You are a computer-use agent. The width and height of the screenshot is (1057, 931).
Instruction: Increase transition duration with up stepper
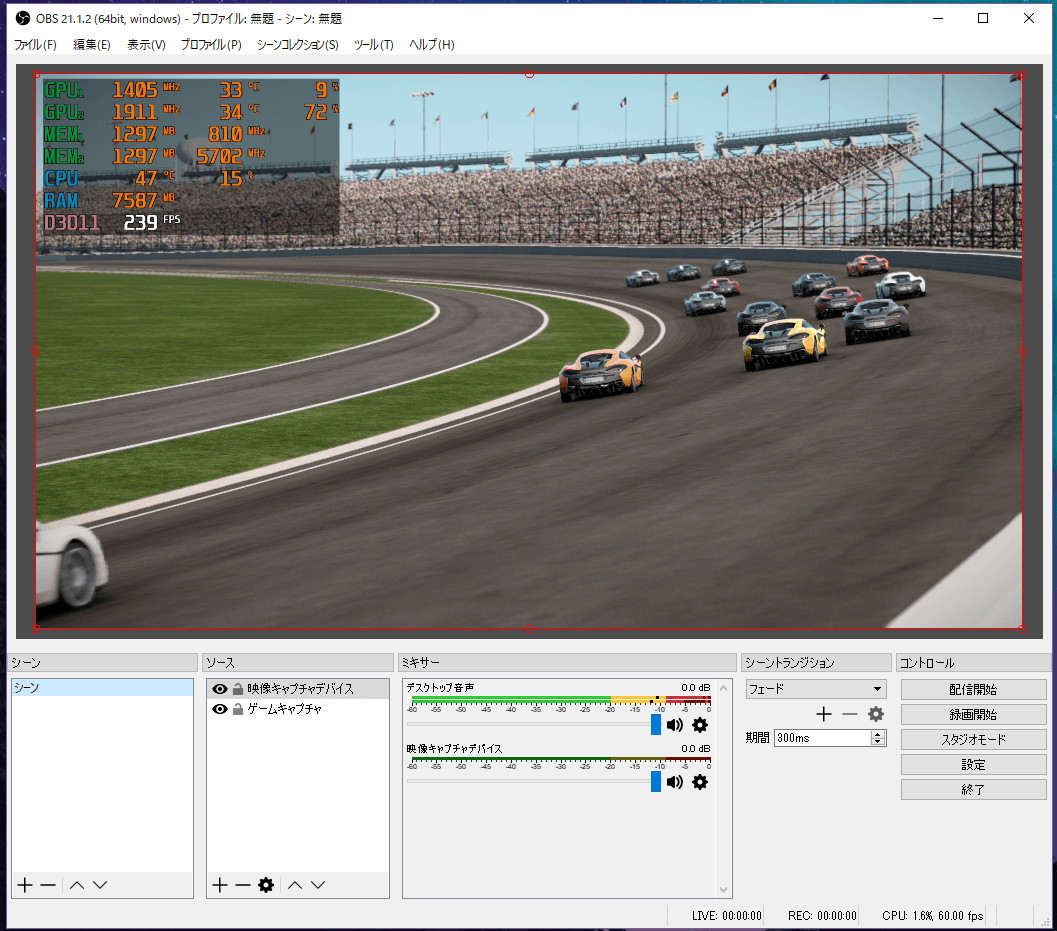coord(878,734)
